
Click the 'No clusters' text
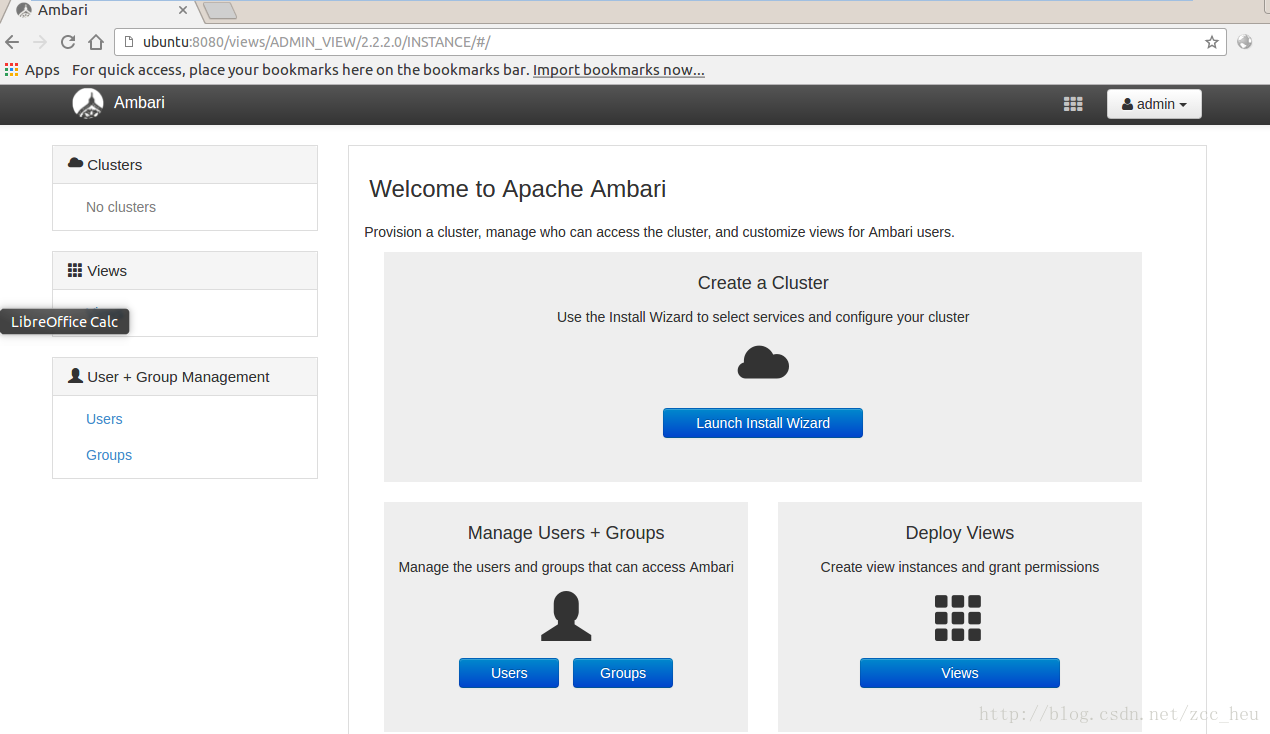(121, 207)
